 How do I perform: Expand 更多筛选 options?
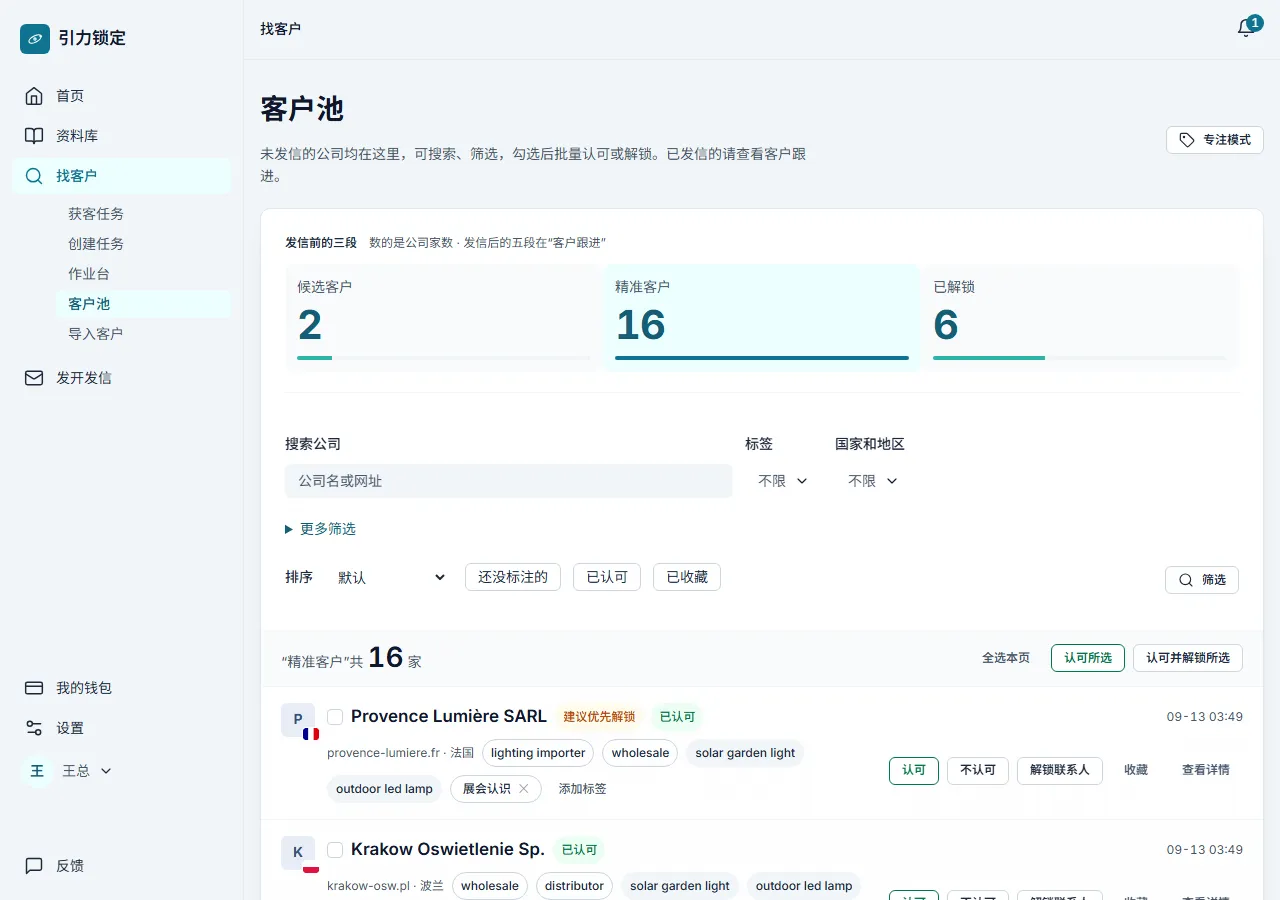[320, 529]
